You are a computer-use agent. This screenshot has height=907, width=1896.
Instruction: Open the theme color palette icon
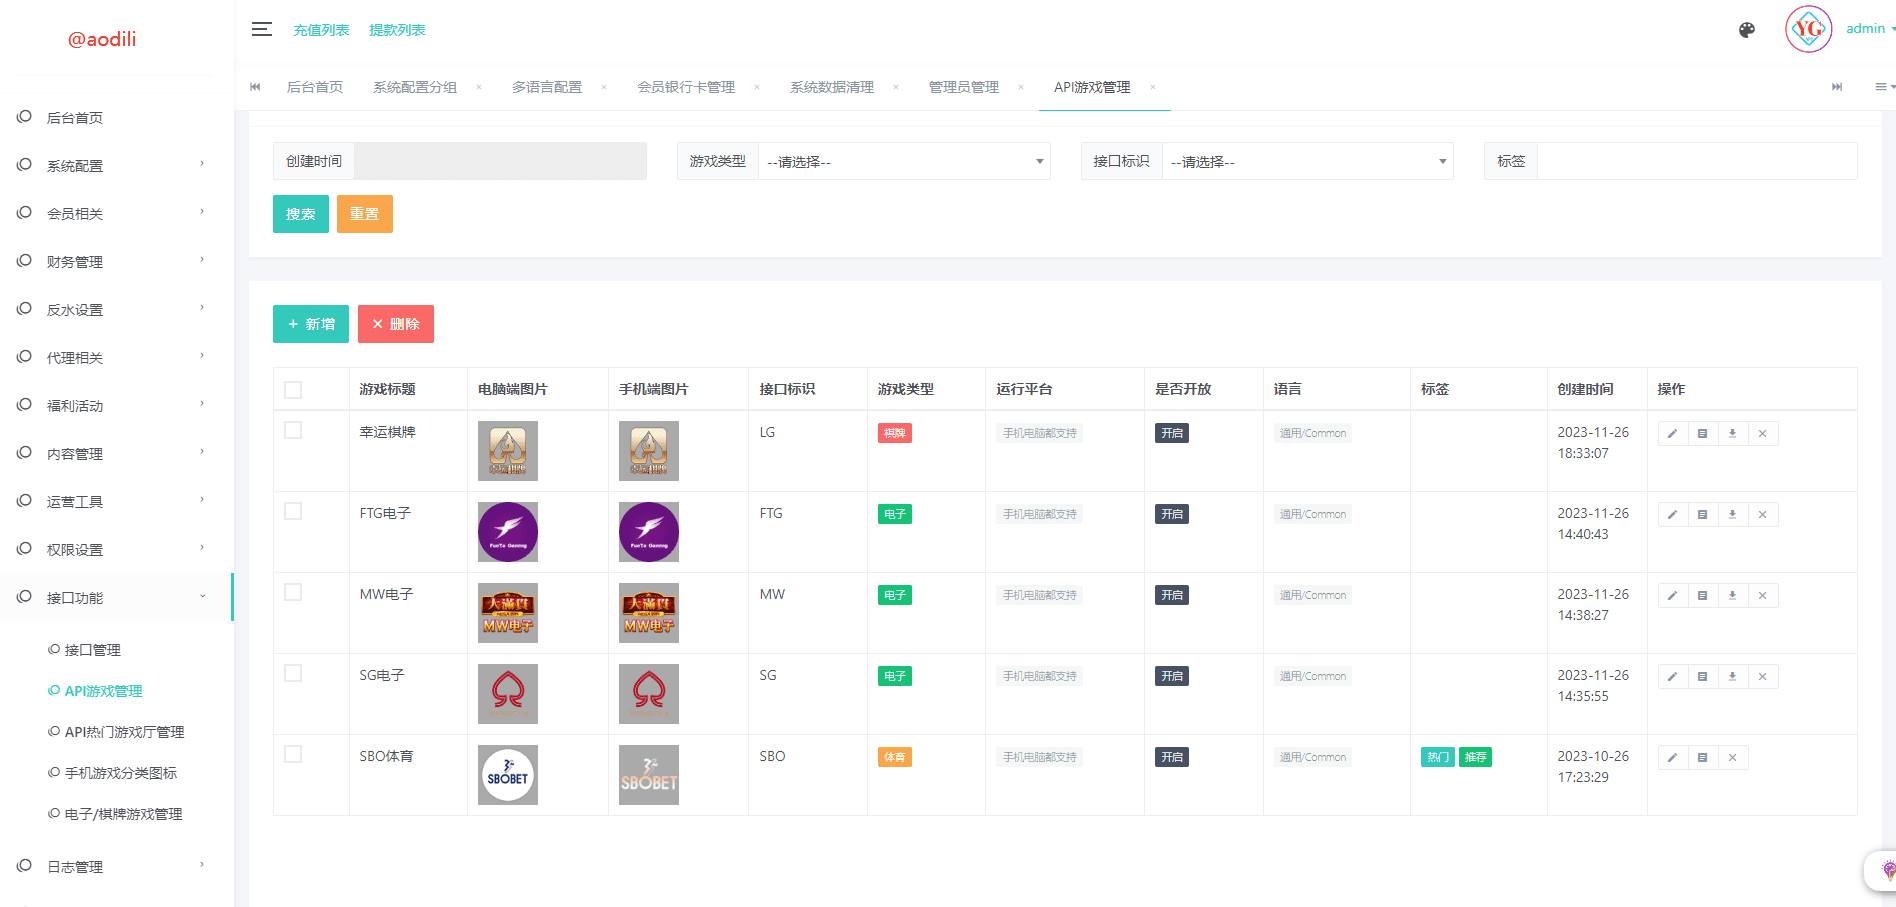click(1746, 30)
